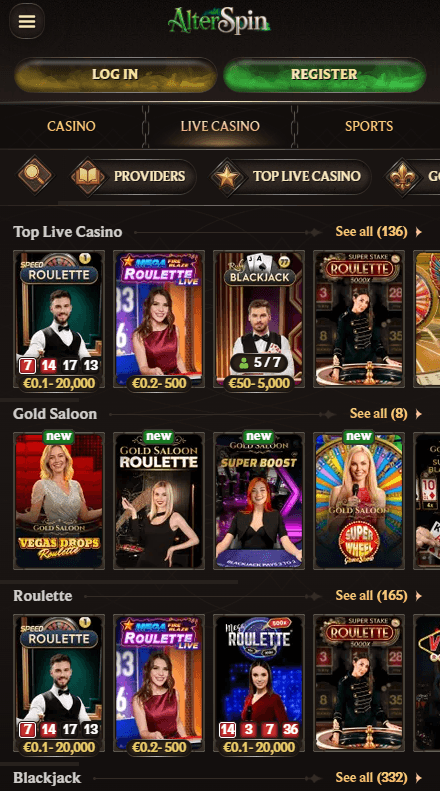This screenshot has height=791, width=440.
Task: Open the Mega Roulette 500x thumbnail
Action: point(259,683)
